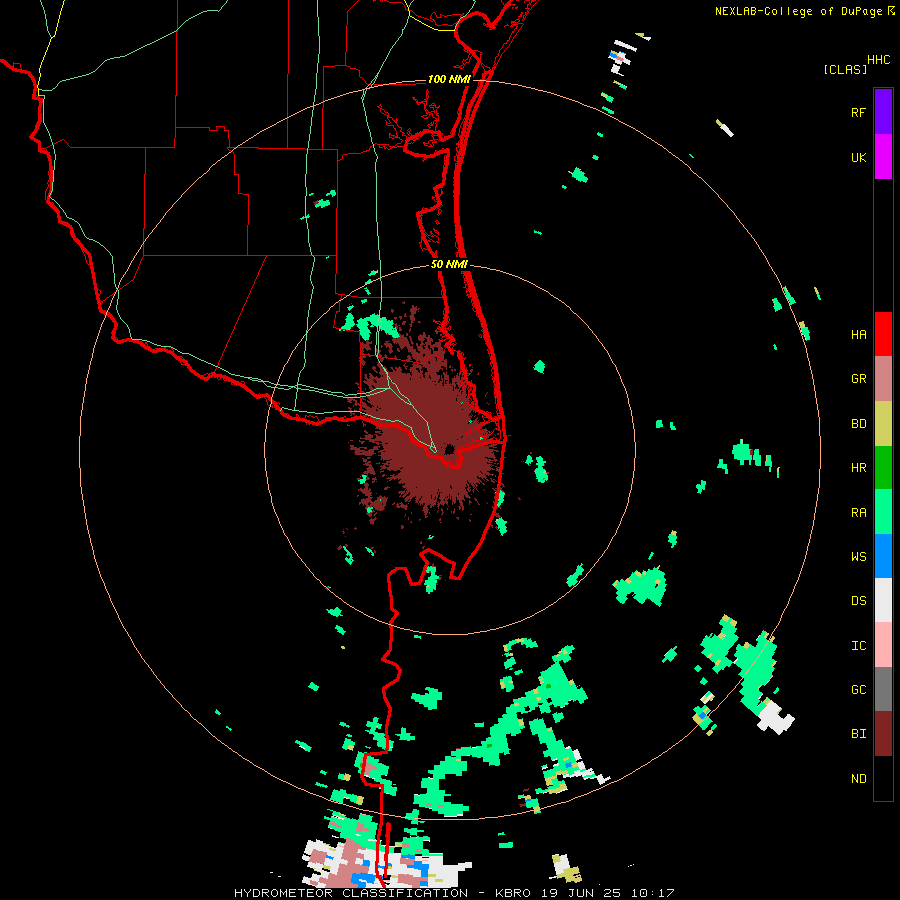Click the UK magenta legend swatch
Screen dimensions: 900x900
[x=883, y=157]
